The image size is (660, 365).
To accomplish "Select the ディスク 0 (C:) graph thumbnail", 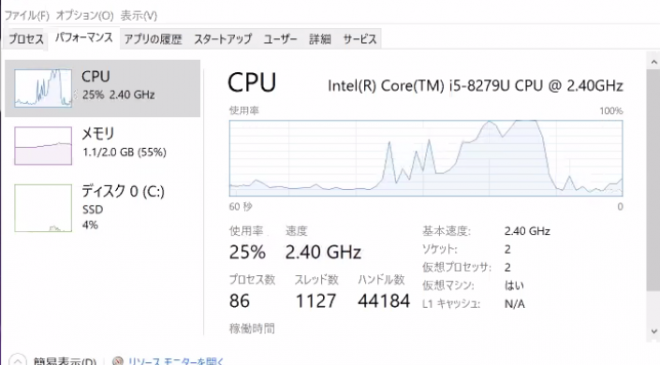I will (43, 208).
